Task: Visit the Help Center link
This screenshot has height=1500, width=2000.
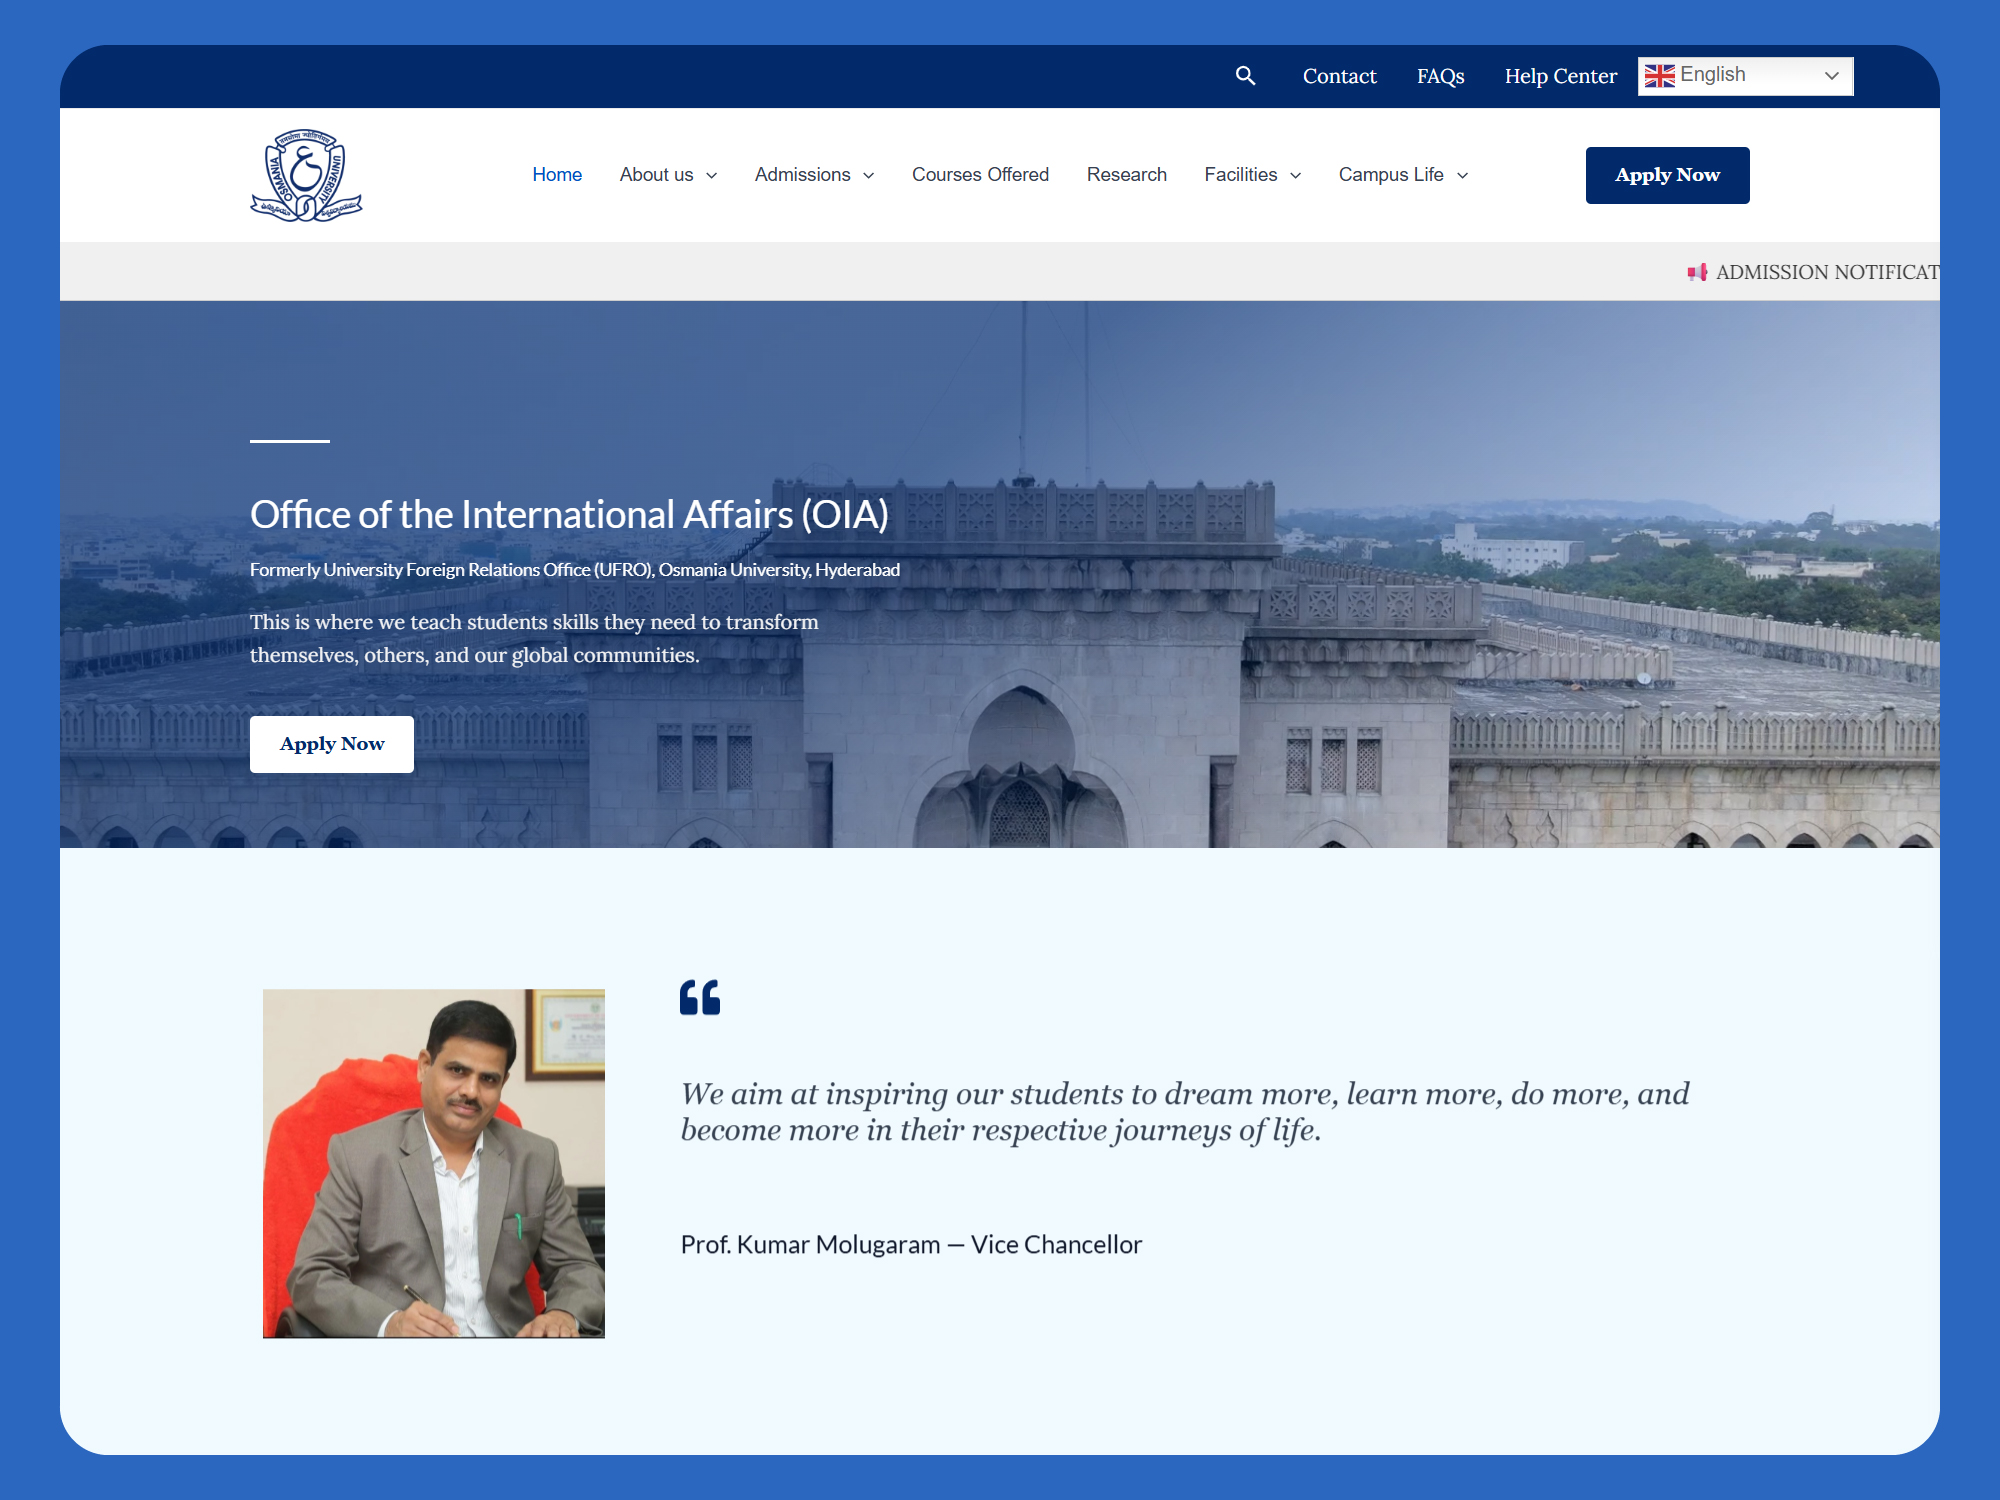Action: pos(1560,76)
